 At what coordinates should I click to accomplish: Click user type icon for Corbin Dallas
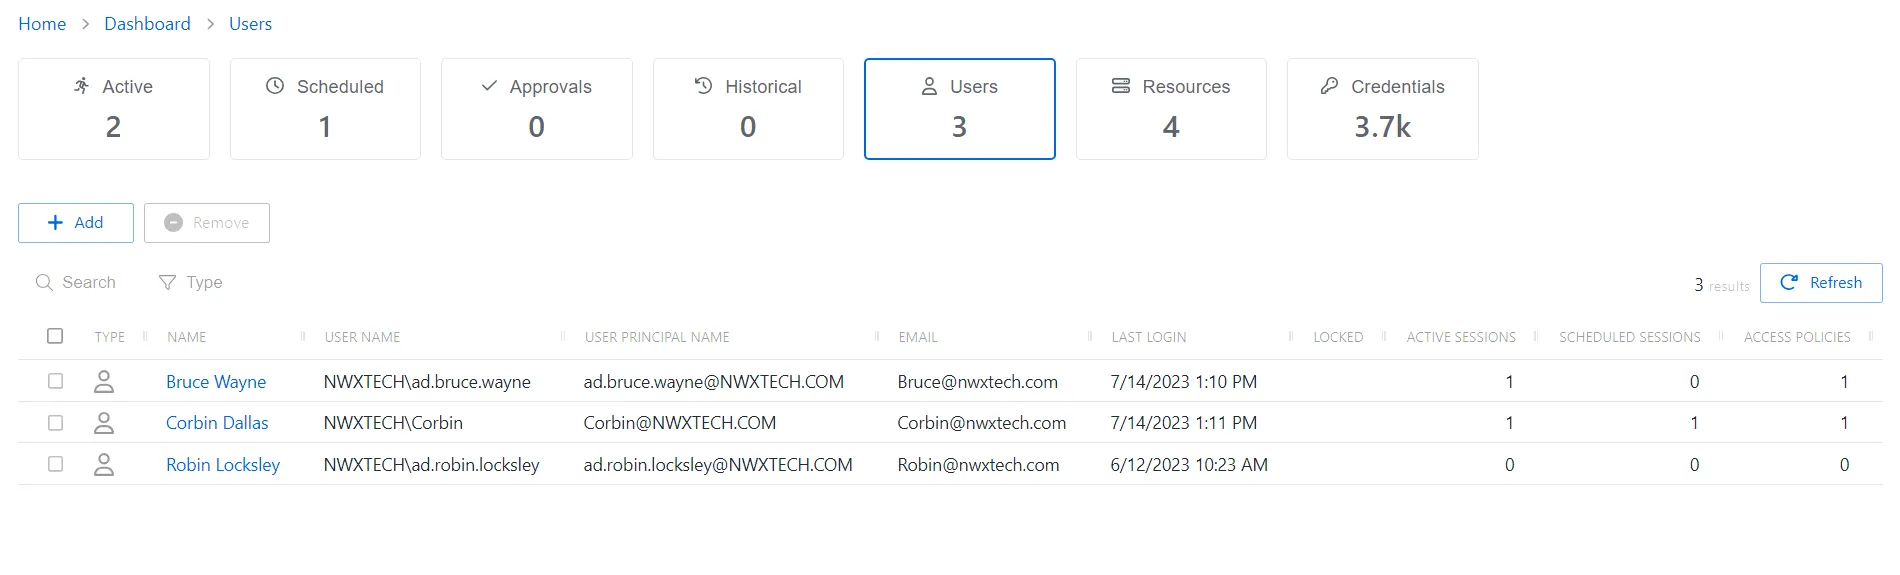[x=104, y=423]
